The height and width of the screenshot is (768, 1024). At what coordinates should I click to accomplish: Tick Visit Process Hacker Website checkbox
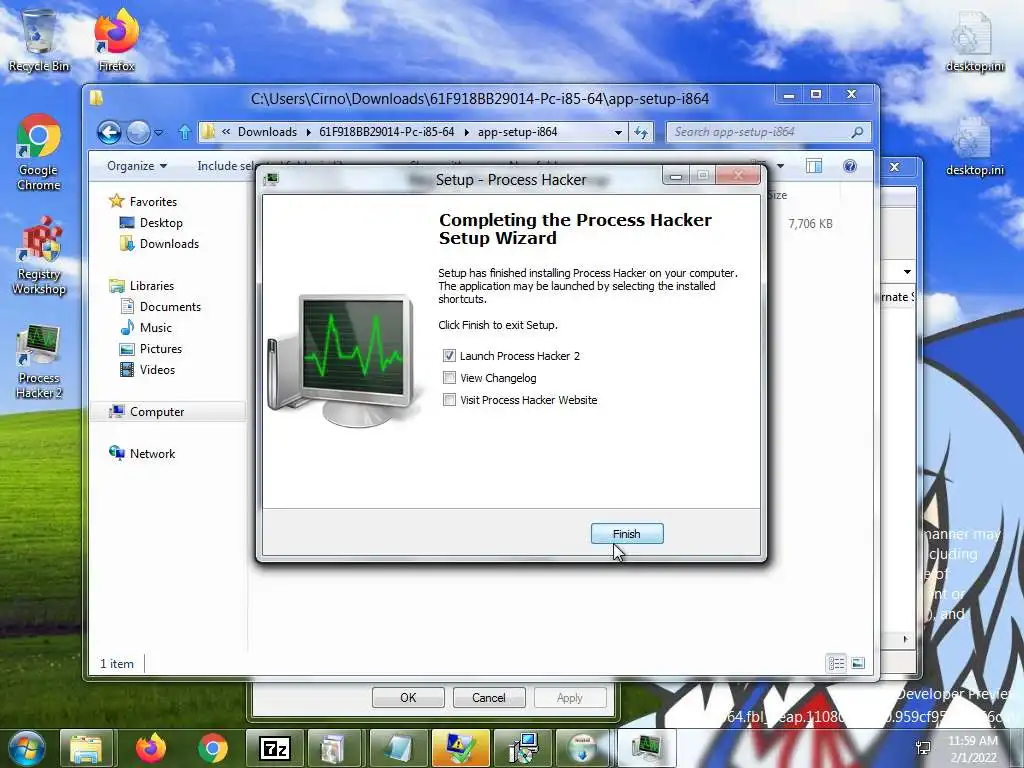449,400
